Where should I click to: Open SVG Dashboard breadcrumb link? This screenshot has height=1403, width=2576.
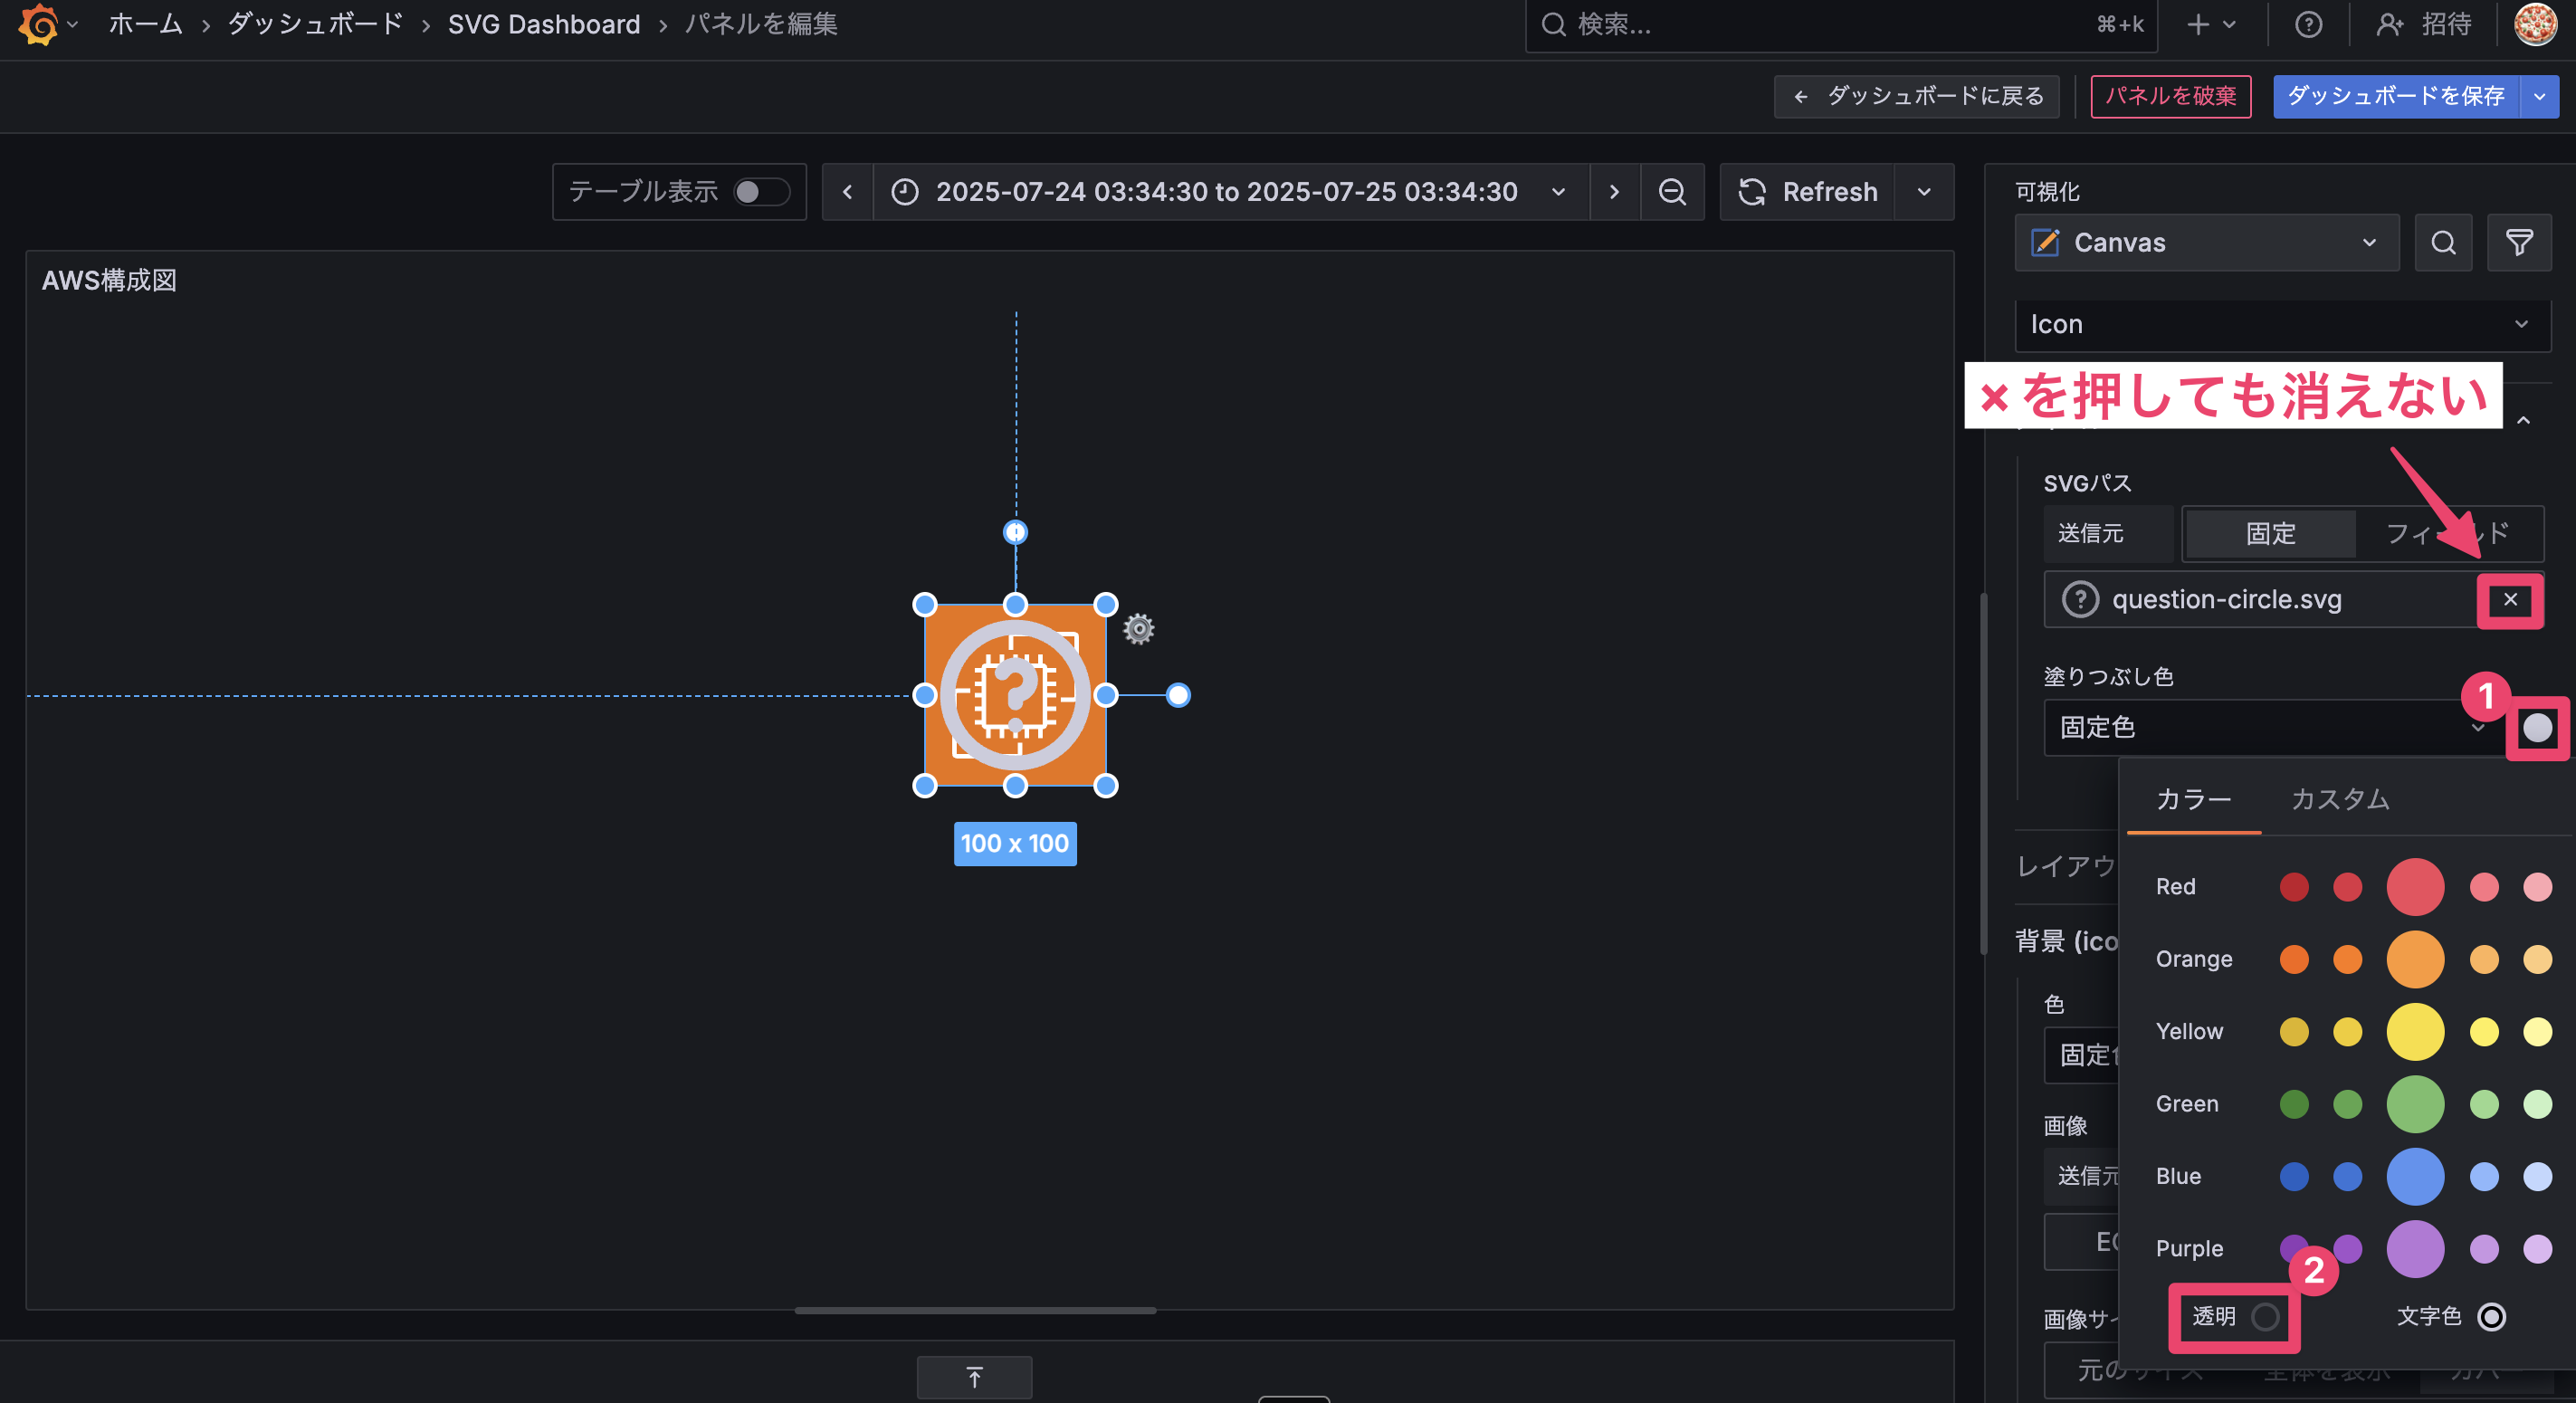(544, 24)
